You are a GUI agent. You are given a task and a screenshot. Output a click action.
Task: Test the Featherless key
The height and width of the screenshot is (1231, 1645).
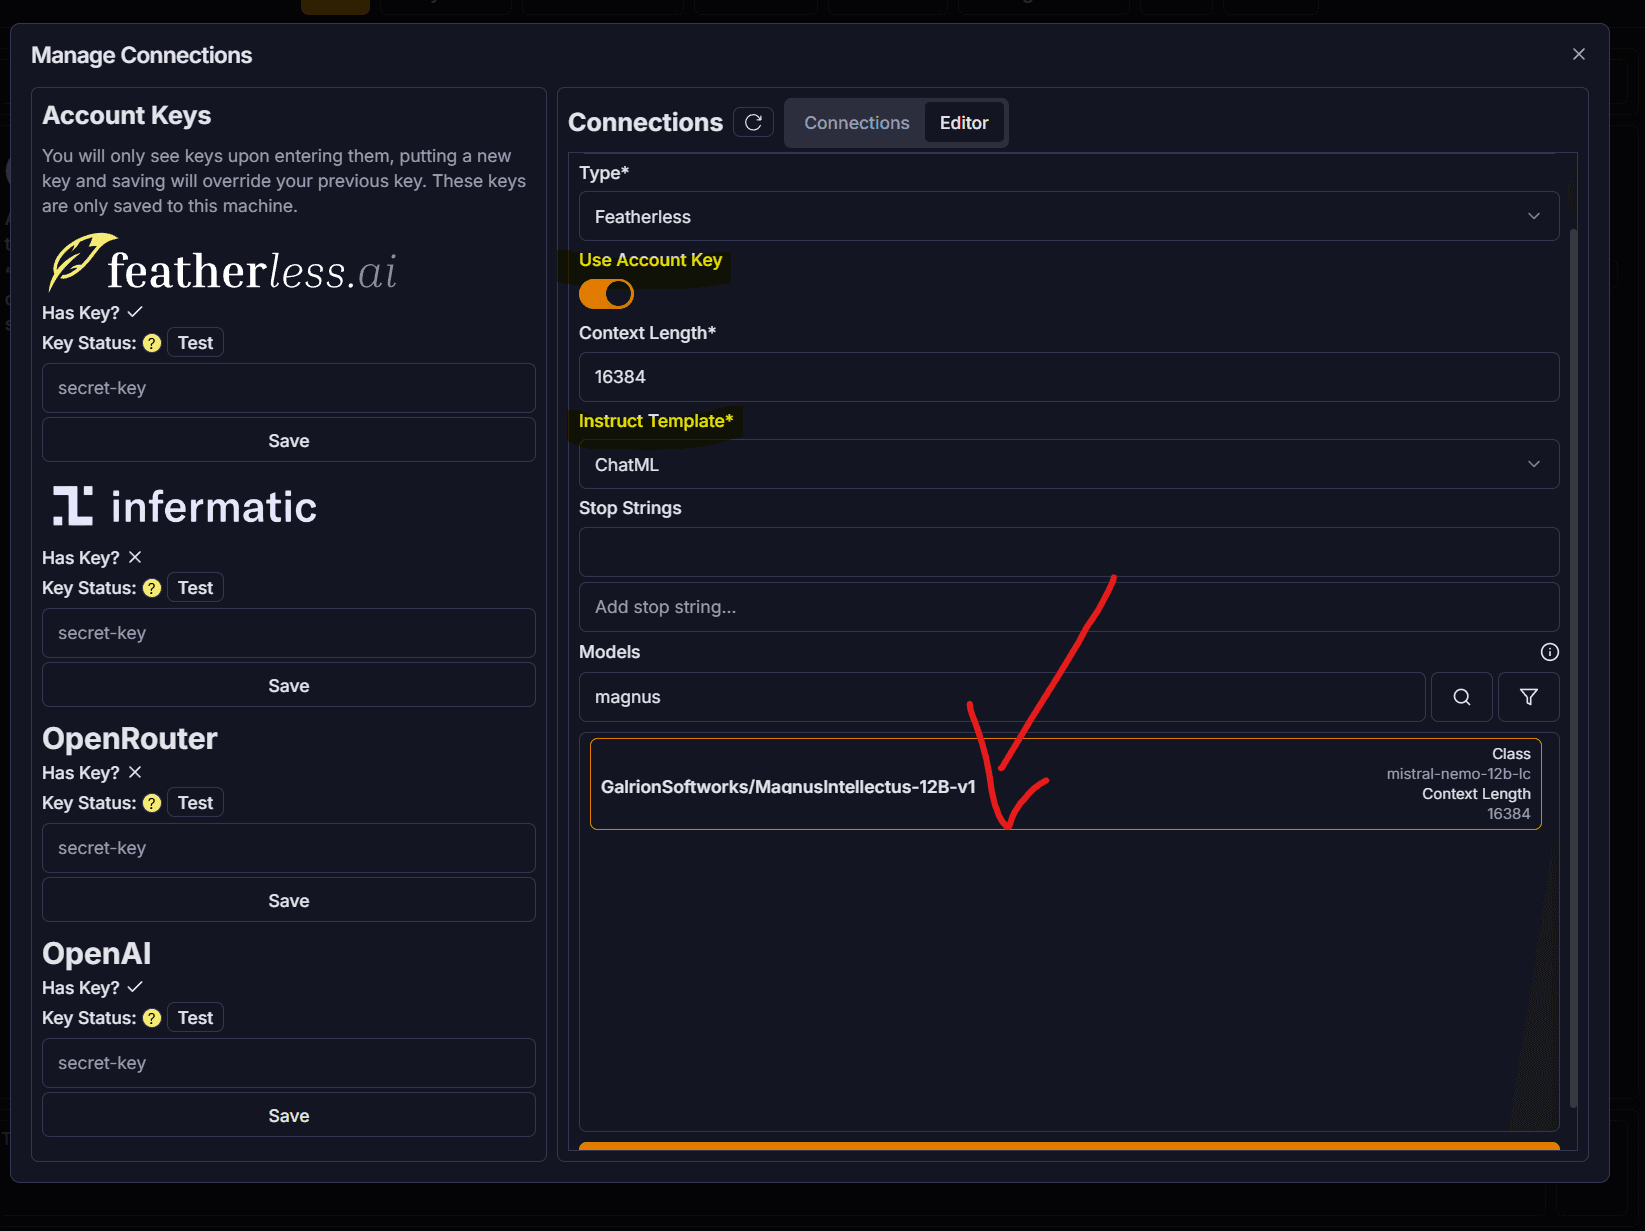pos(195,343)
